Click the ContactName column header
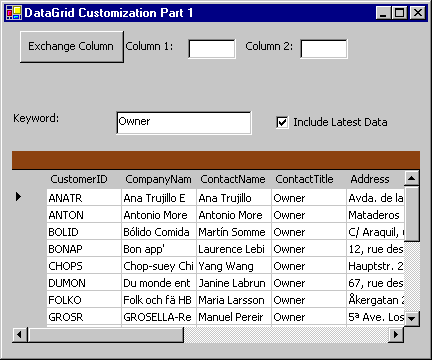This screenshot has height=360, width=432. coord(234,179)
